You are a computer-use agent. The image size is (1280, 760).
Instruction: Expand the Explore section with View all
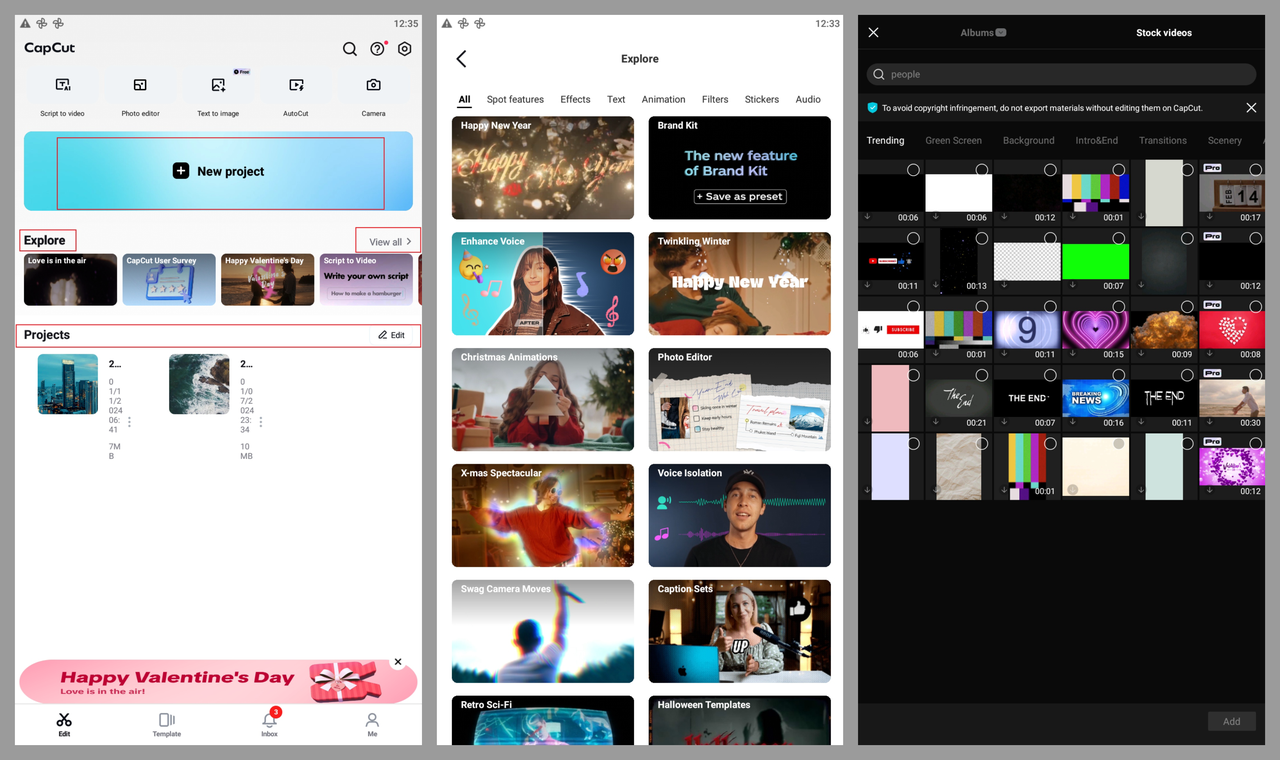(387, 241)
